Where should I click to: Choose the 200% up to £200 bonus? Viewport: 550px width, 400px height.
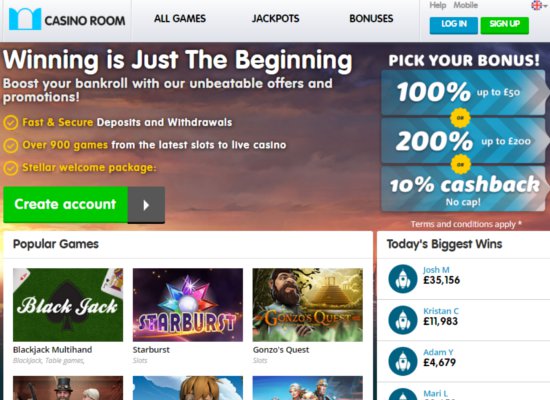tap(463, 140)
